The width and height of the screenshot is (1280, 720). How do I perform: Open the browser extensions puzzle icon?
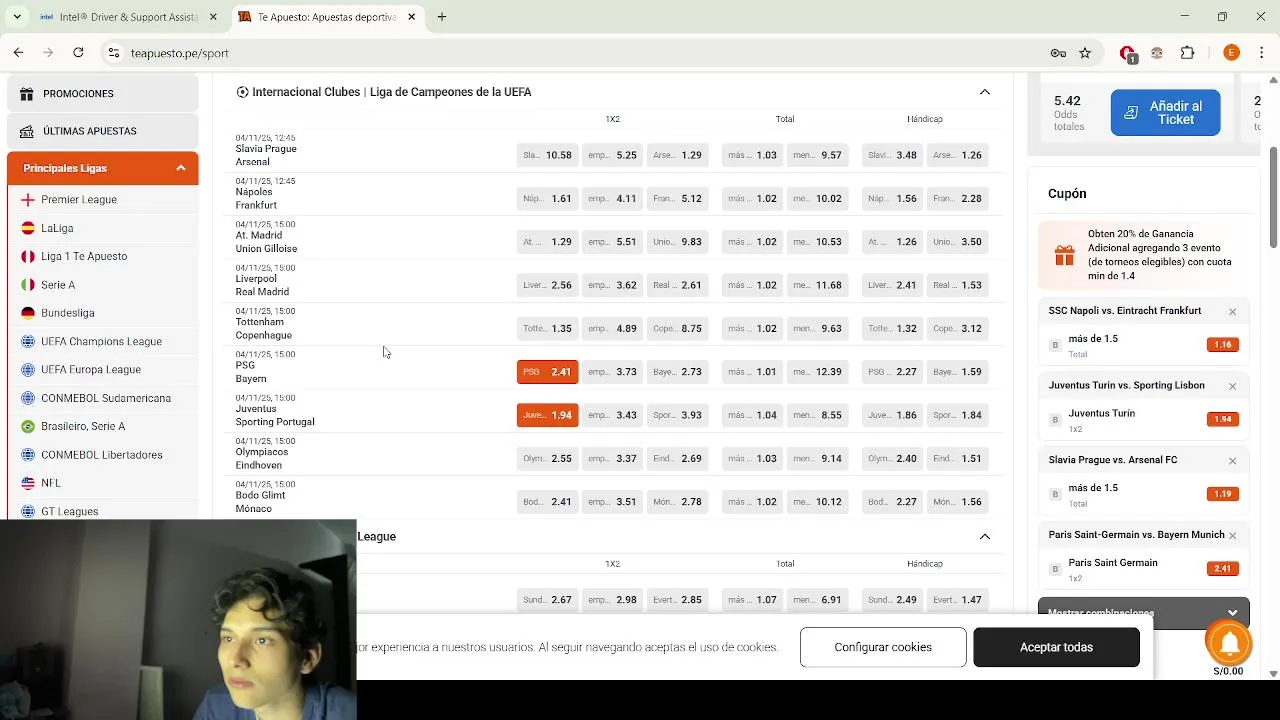coord(1188,53)
